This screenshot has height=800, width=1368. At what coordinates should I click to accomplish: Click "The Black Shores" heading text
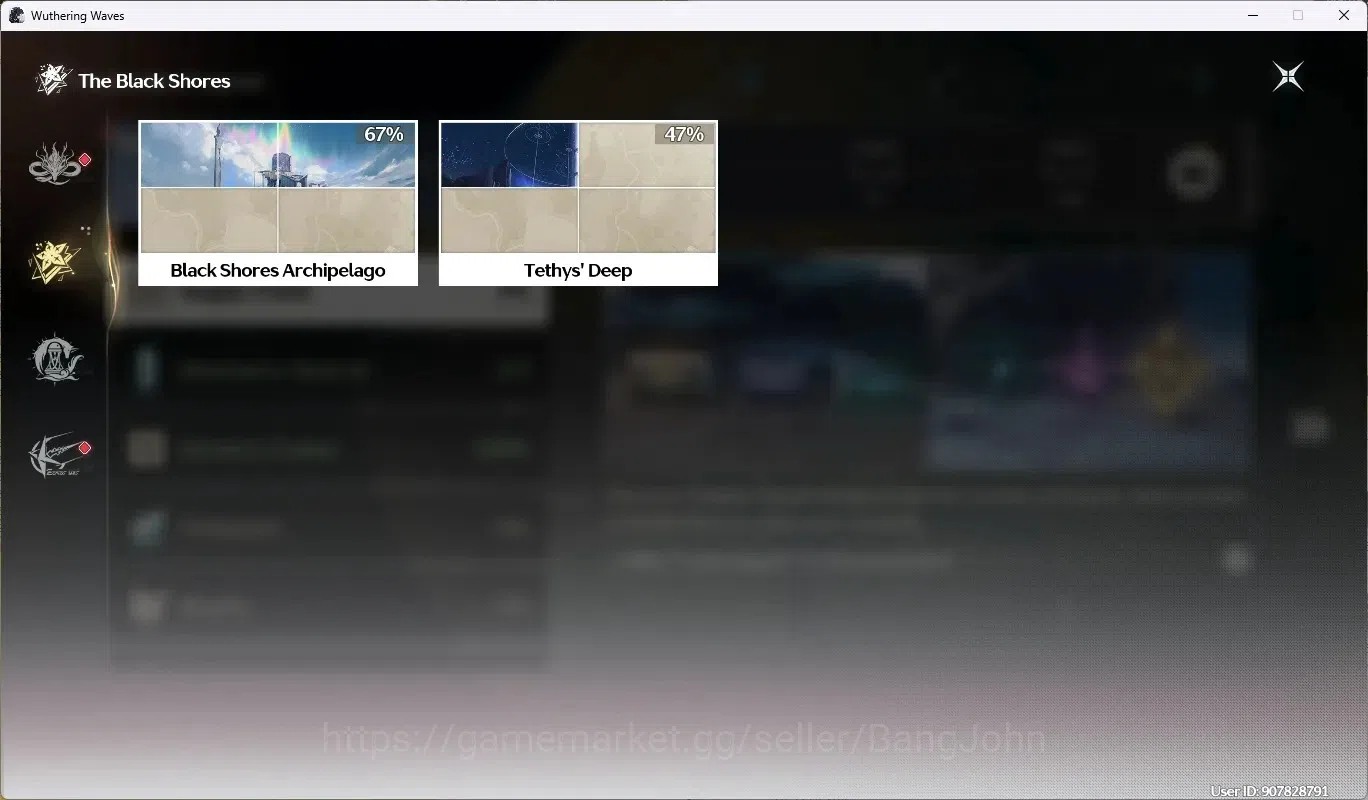tap(154, 81)
